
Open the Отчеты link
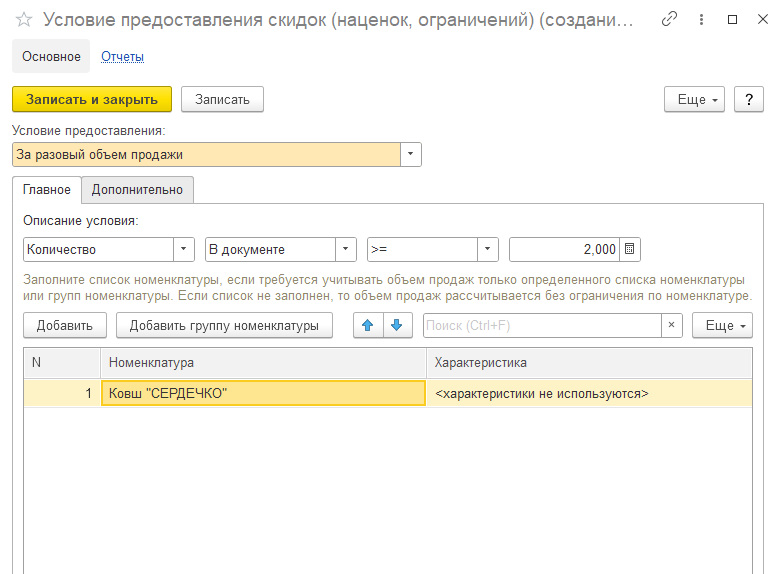tap(122, 56)
